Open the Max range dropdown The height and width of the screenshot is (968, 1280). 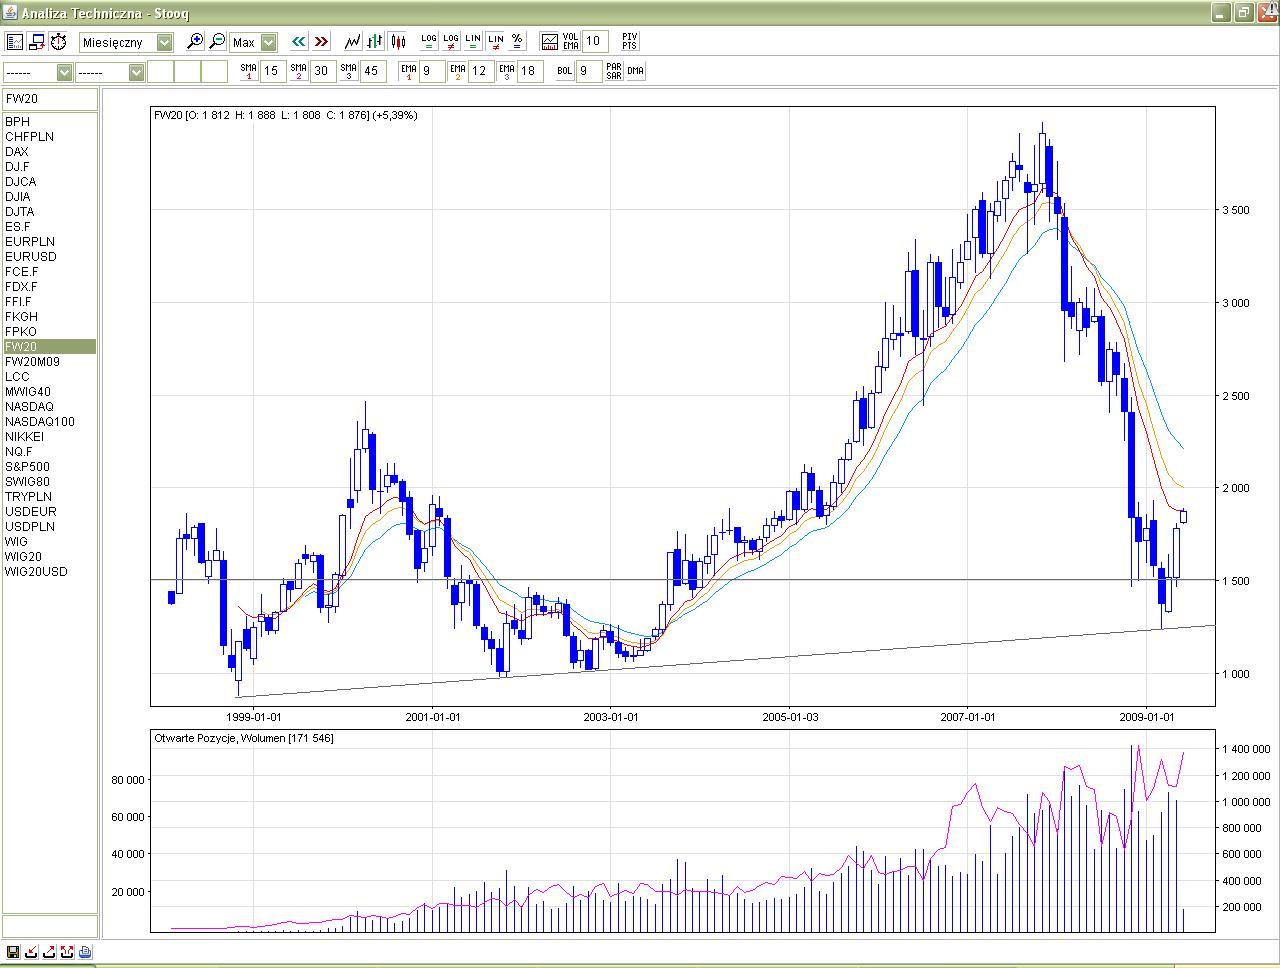(x=268, y=42)
